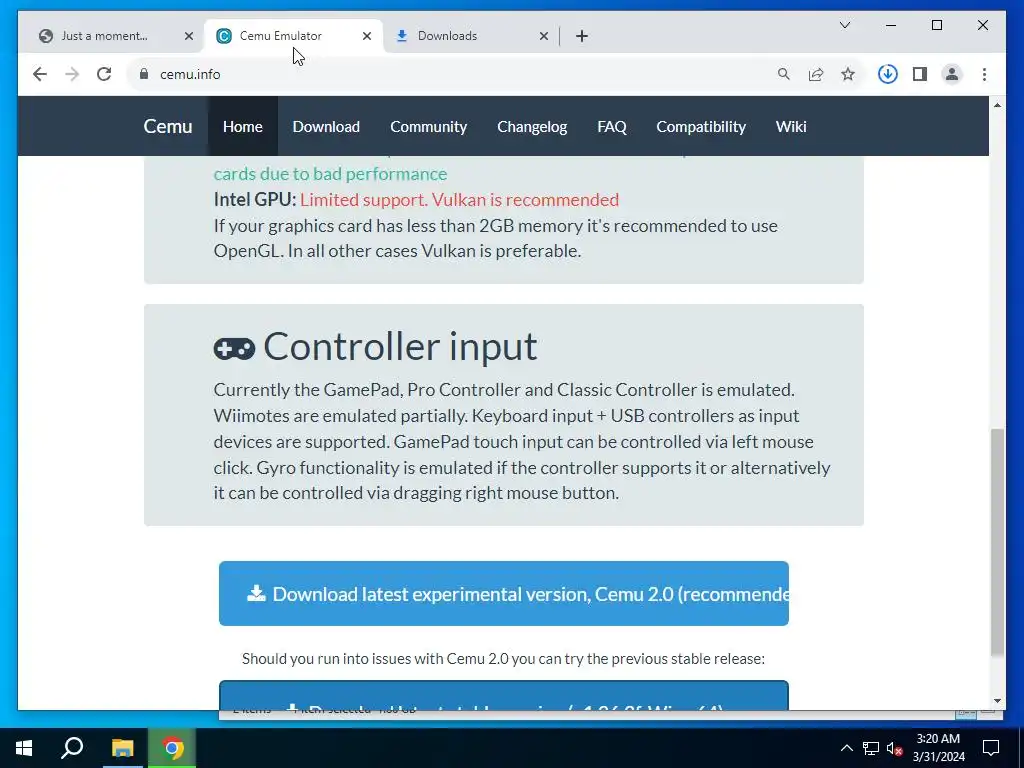Screen dimensions: 1024x768
Task: Open the notification center icon
Action: 991,748
